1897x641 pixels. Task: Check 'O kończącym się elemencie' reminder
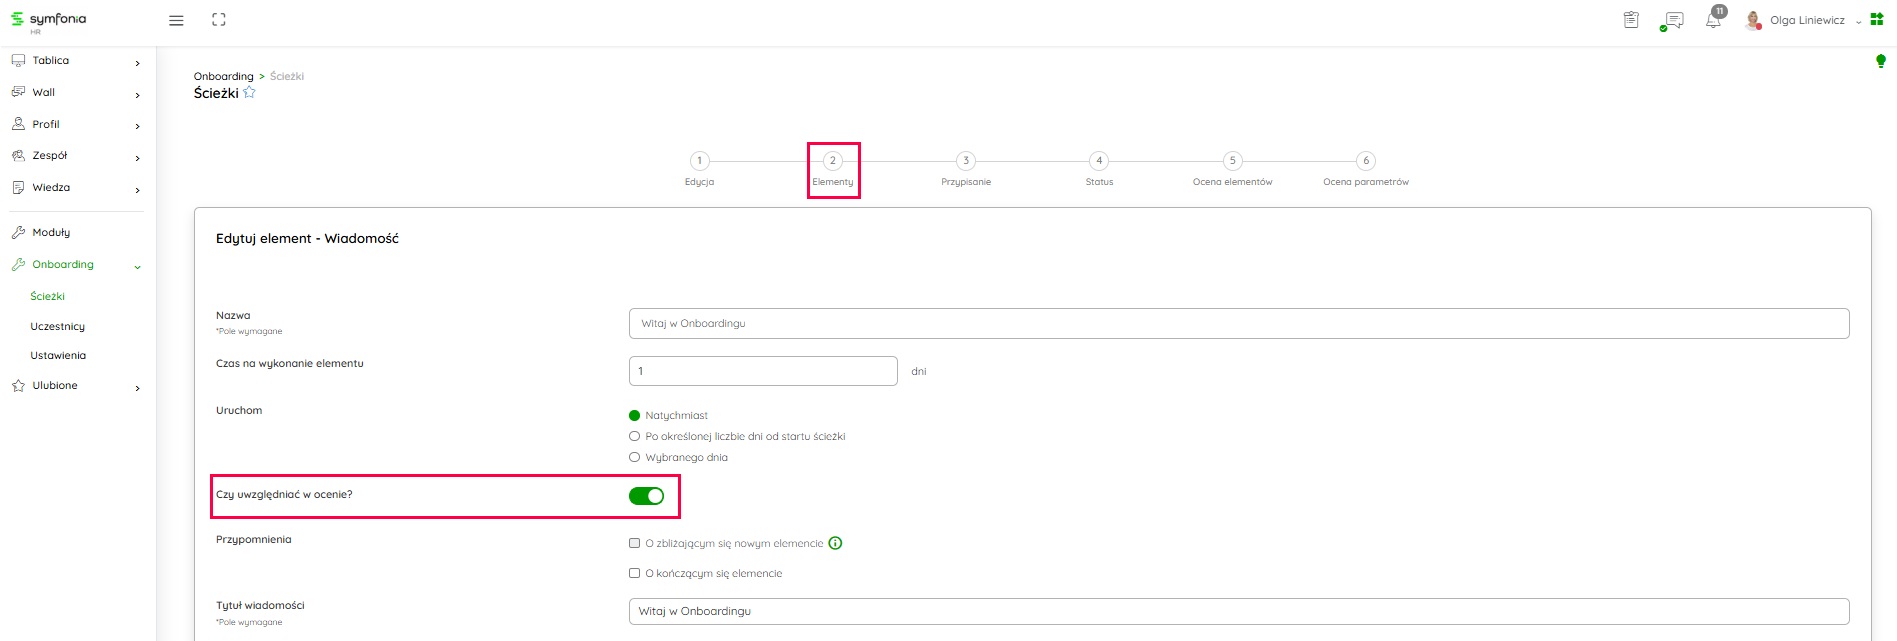coord(634,573)
